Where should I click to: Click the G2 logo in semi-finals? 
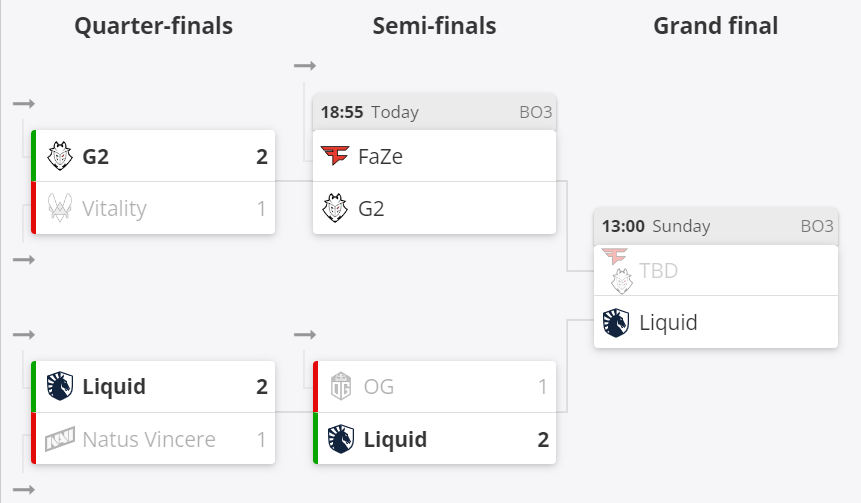coord(334,208)
